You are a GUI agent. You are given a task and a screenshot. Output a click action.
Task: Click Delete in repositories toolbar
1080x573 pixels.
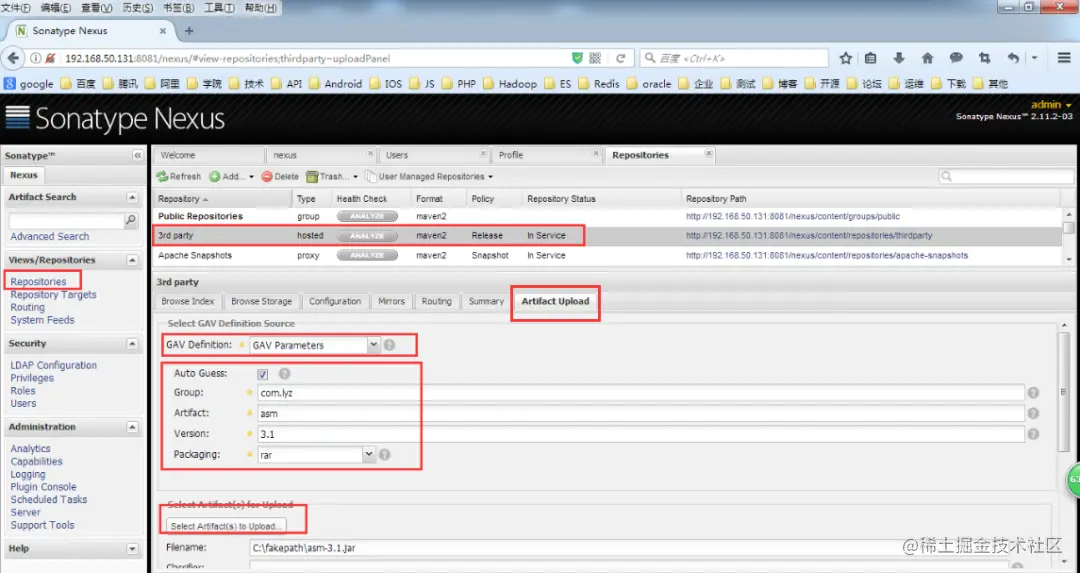(x=280, y=176)
